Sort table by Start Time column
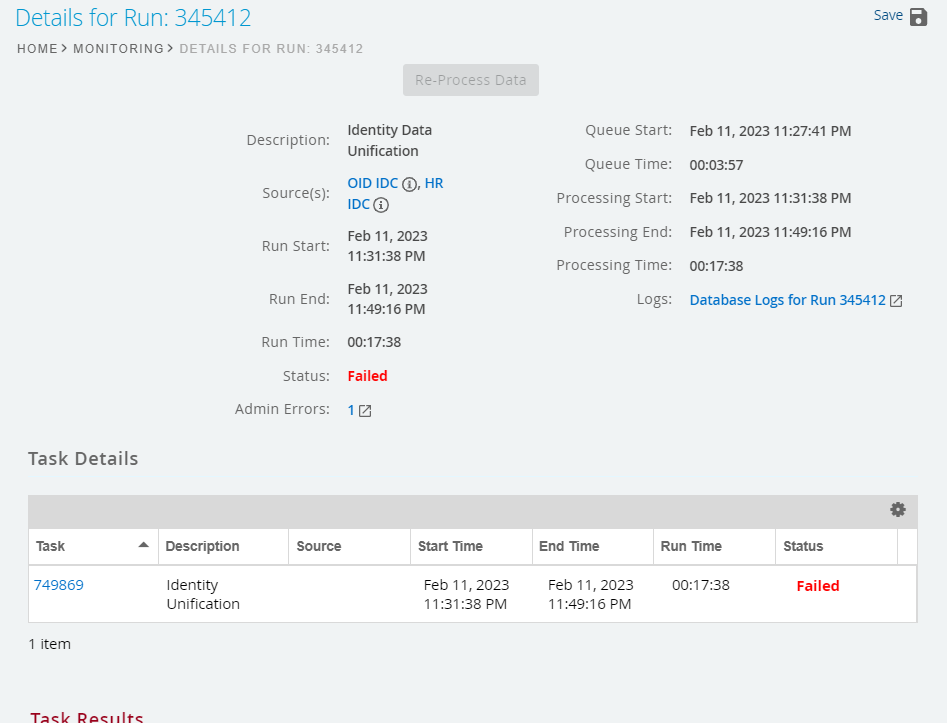Image resolution: width=947 pixels, height=723 pixels. (x=450, y=546)
